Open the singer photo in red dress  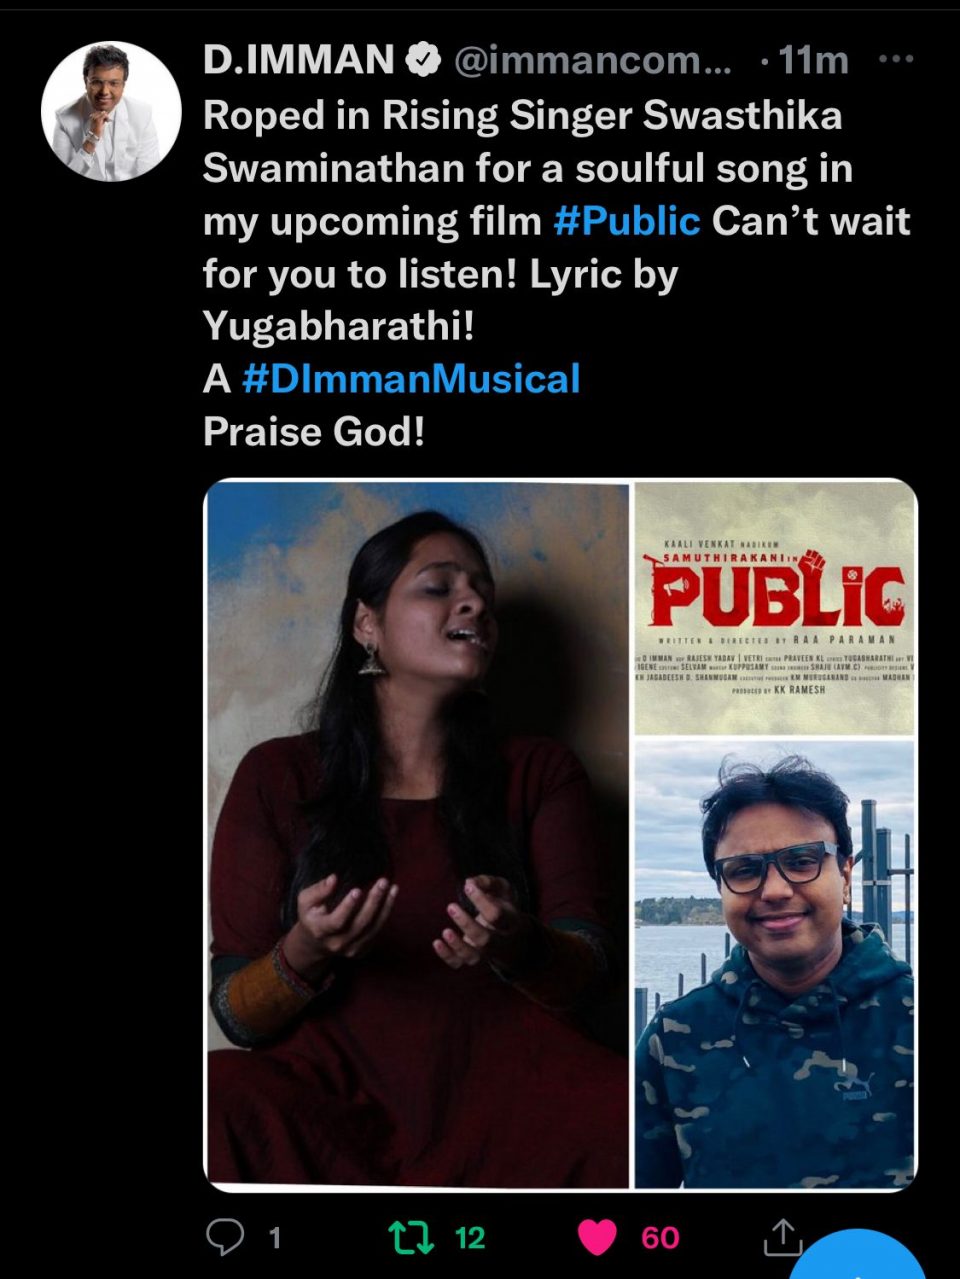point(417,835)
